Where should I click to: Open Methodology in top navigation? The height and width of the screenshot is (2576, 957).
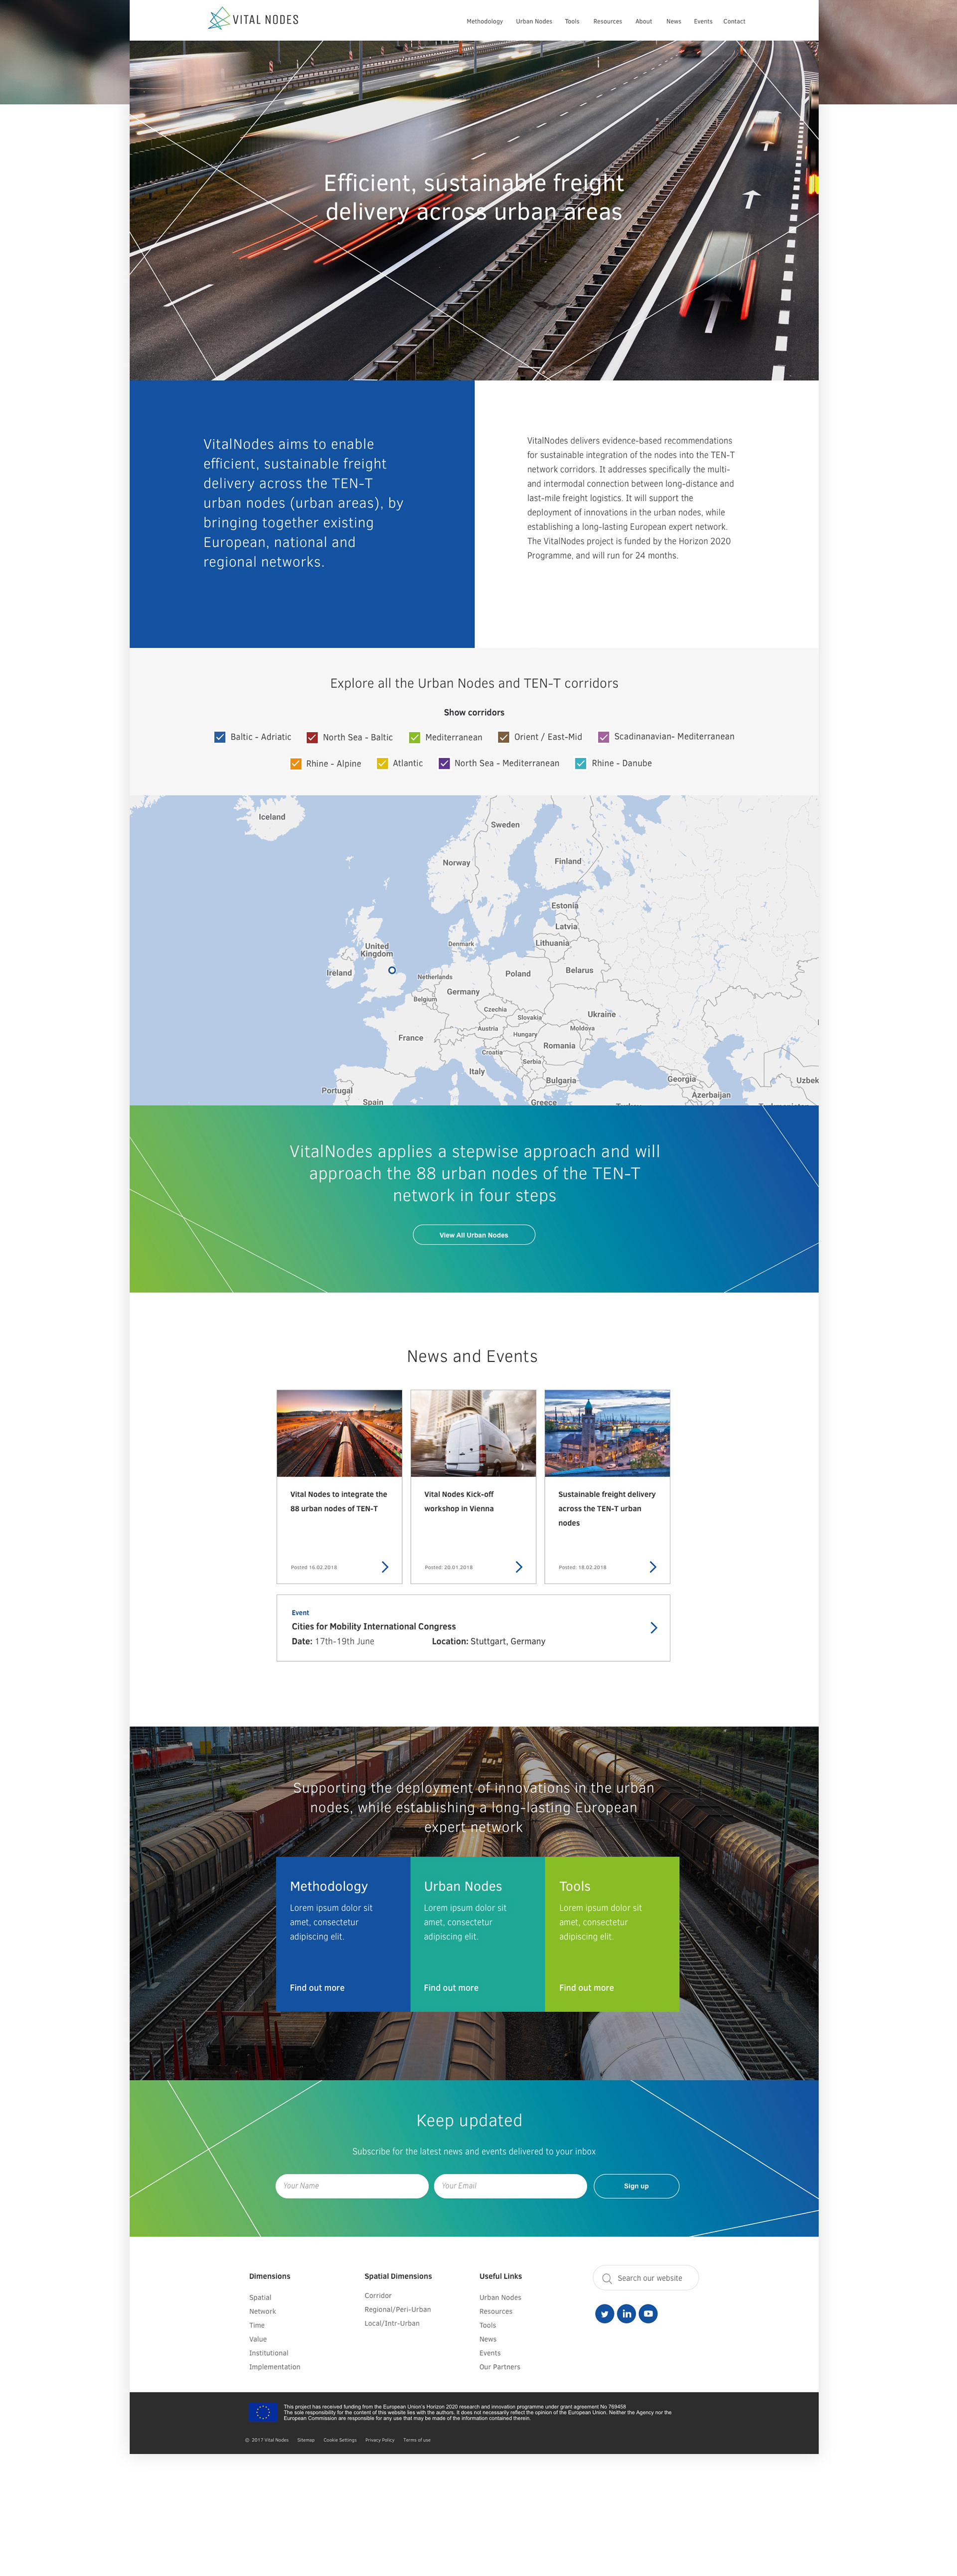[484, 21]
